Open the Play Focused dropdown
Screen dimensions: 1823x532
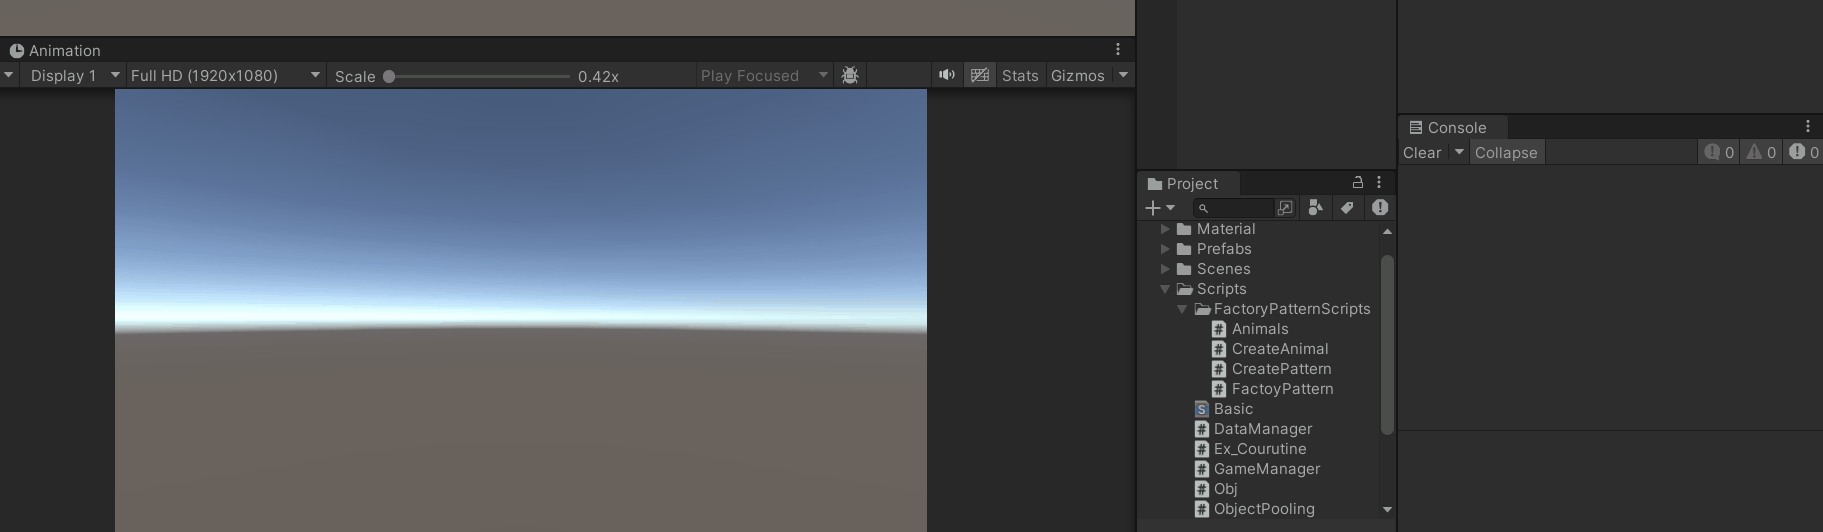pyautogui.click(x=764, y=75)
